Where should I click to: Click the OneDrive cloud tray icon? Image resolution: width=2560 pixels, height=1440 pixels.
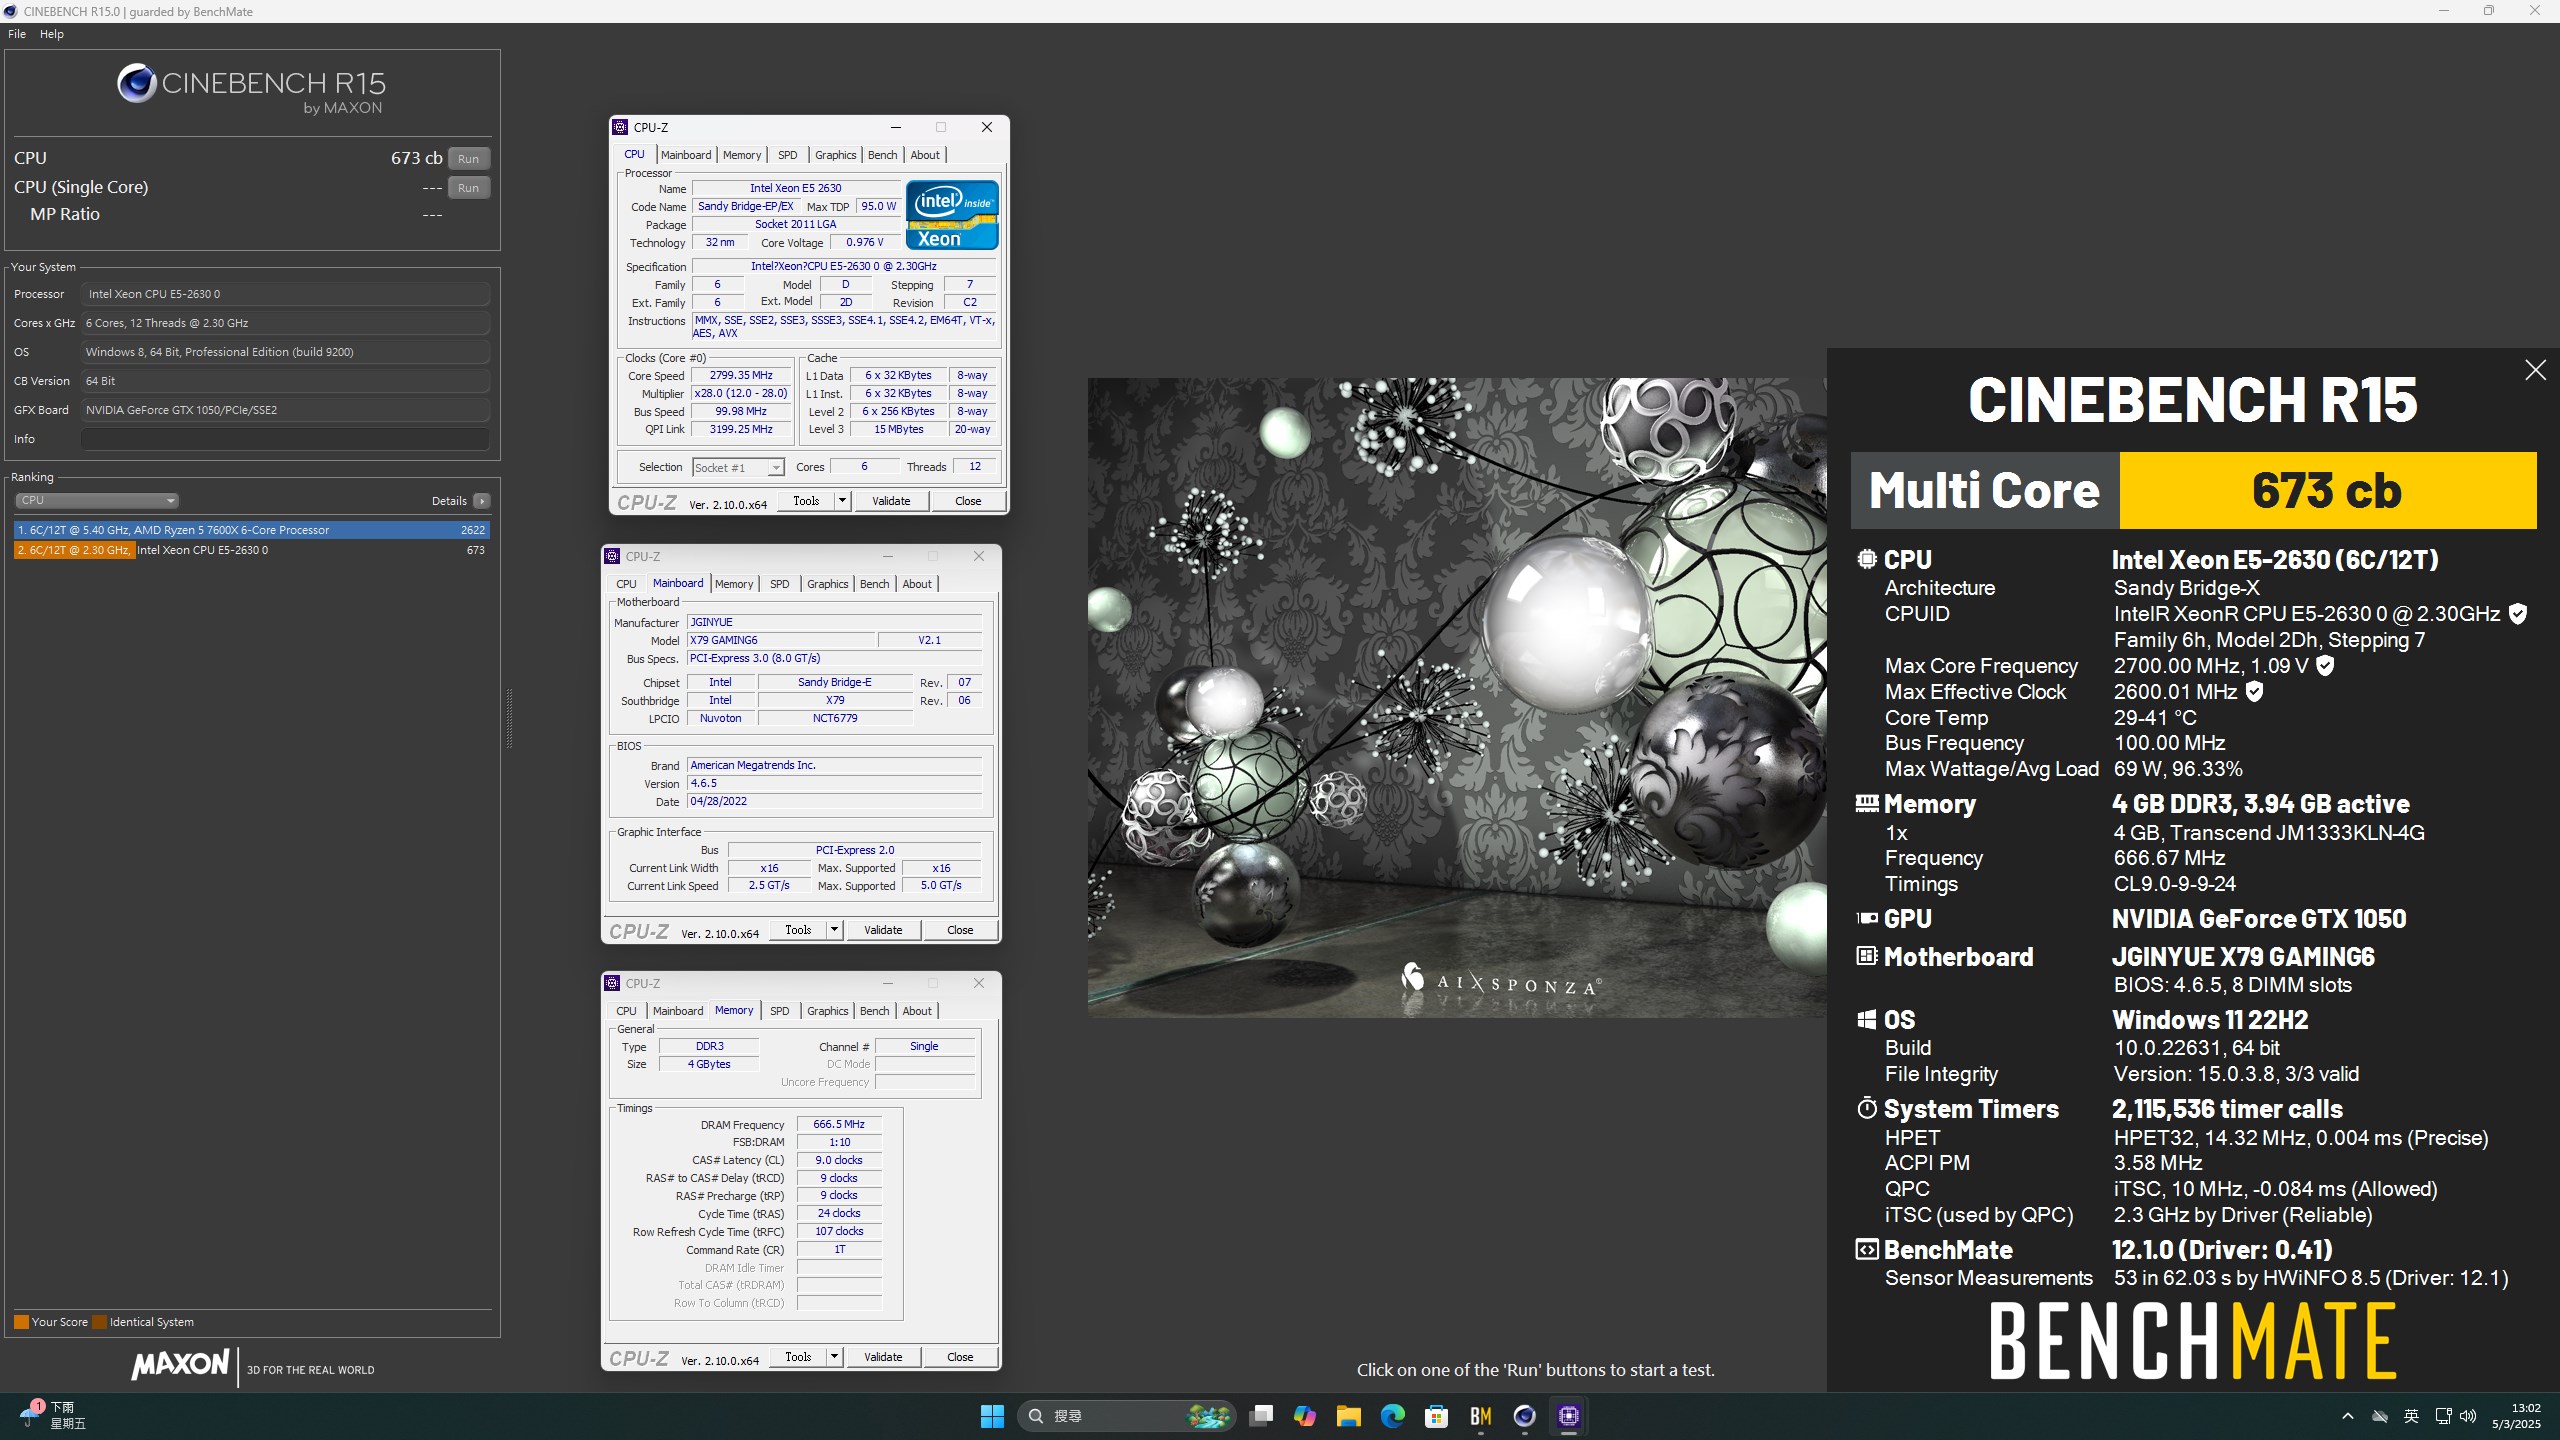2380,1416
